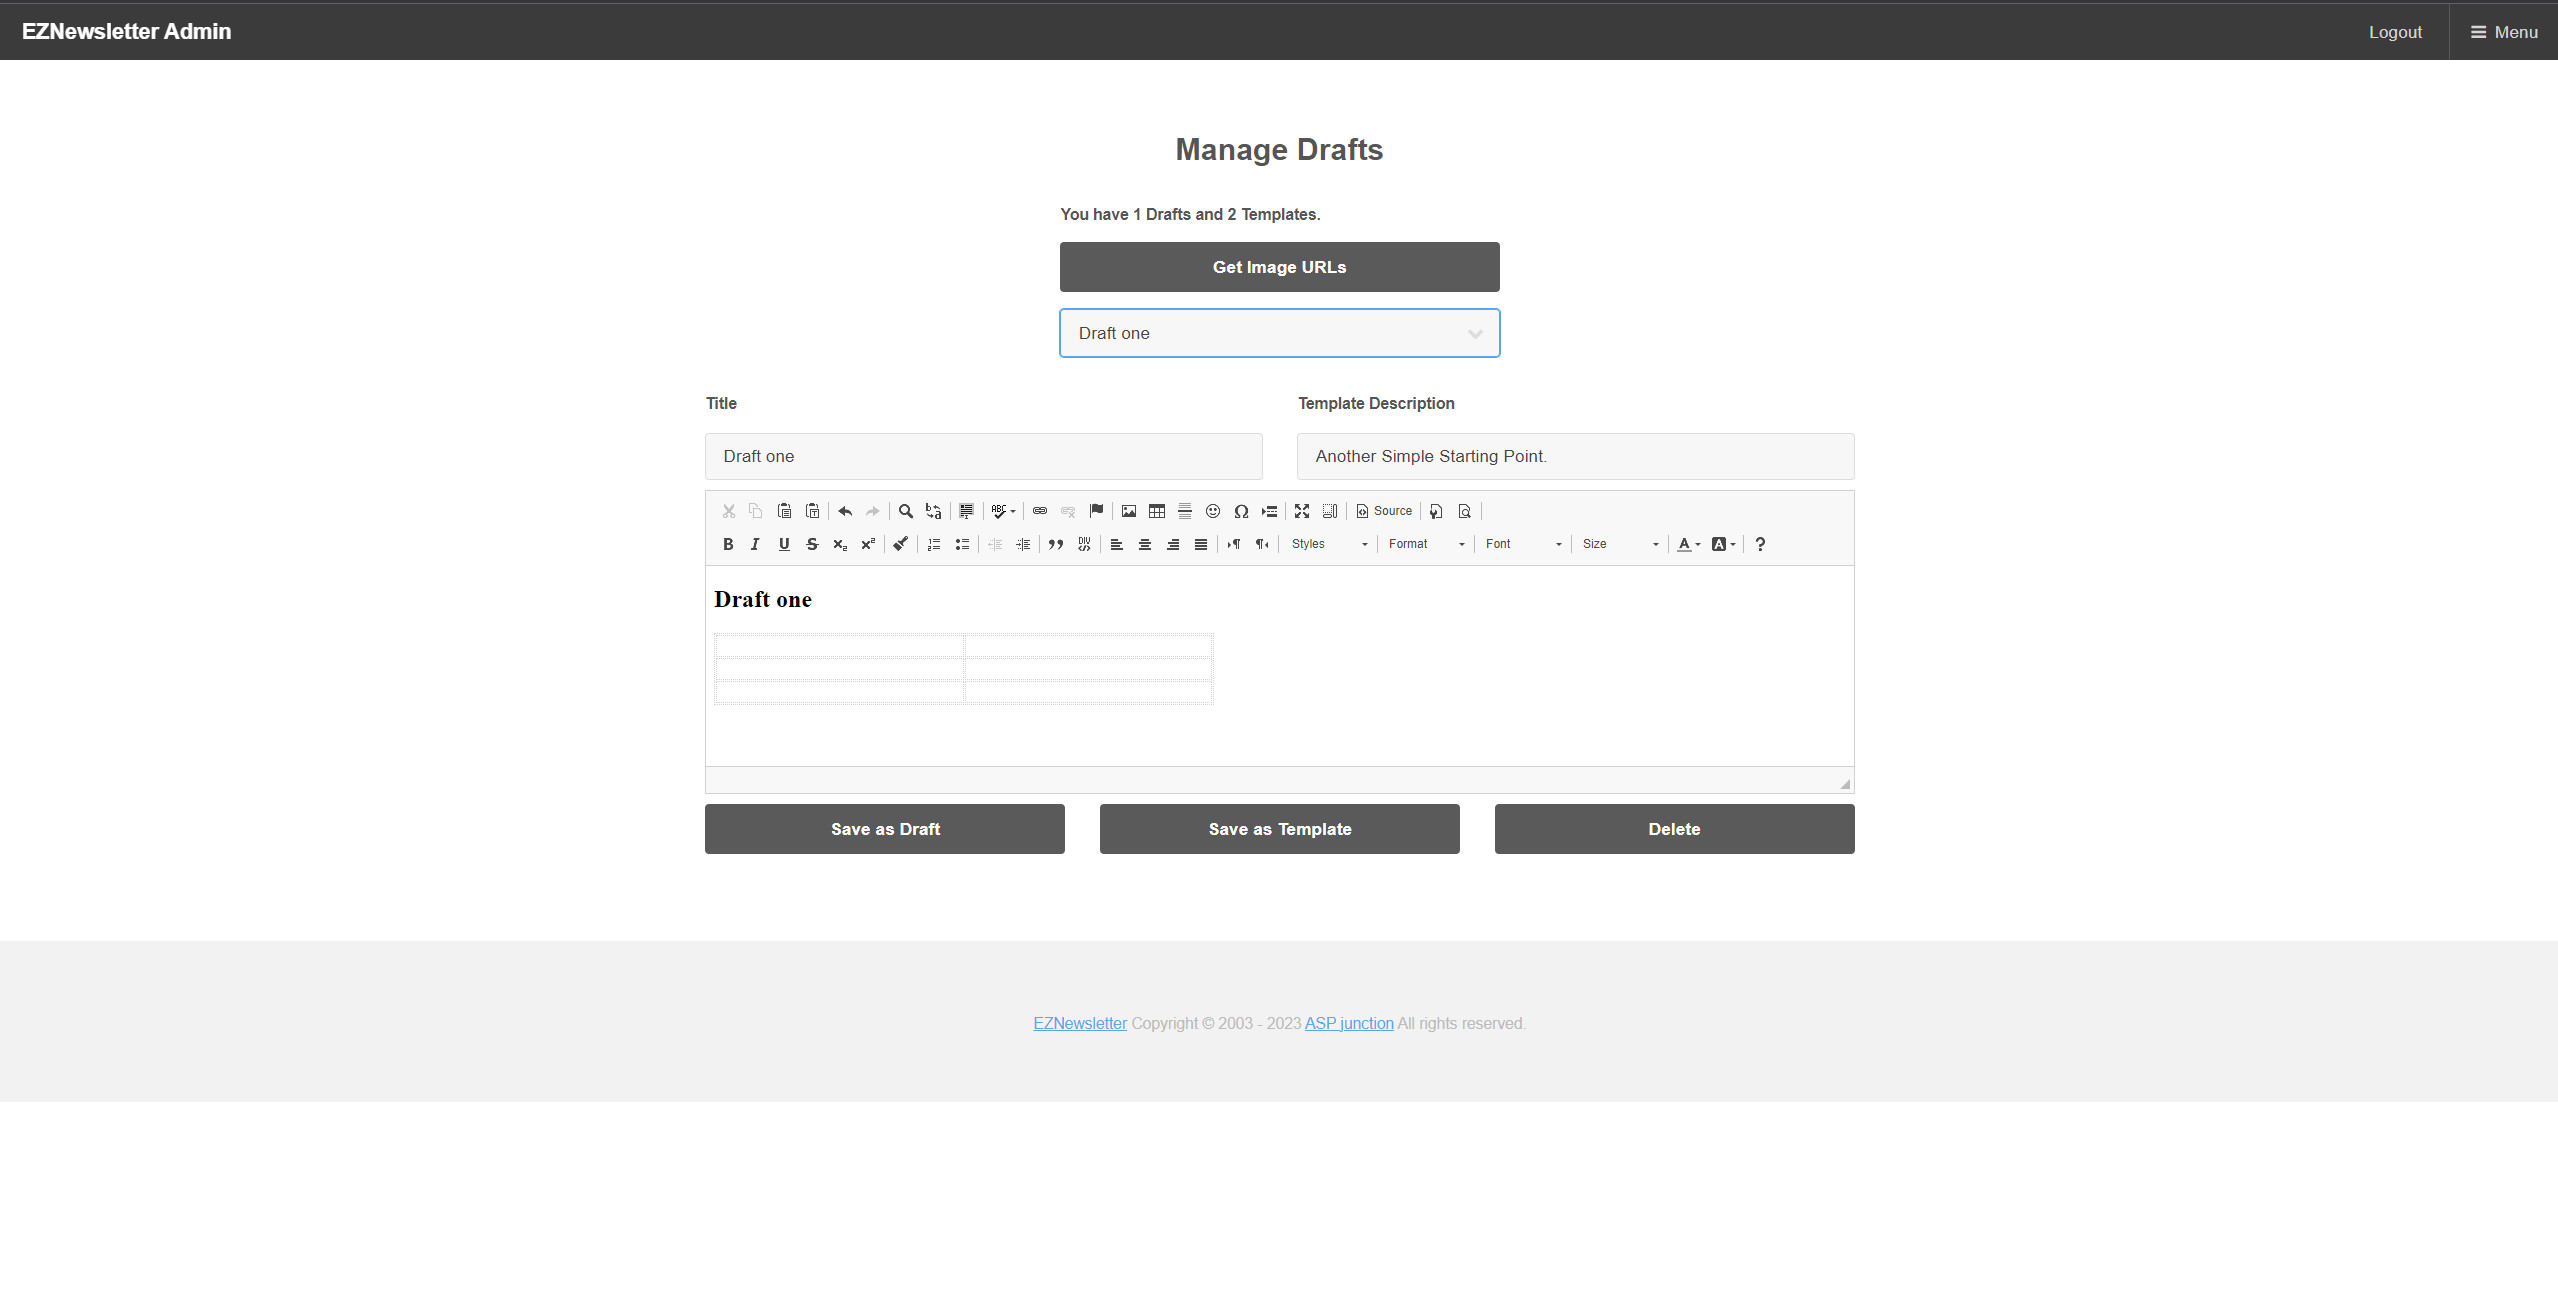Expand the Format dropdown
Image resolution: width=2558 pixels, height=1293 pixels.
(x=1426, y=544)
